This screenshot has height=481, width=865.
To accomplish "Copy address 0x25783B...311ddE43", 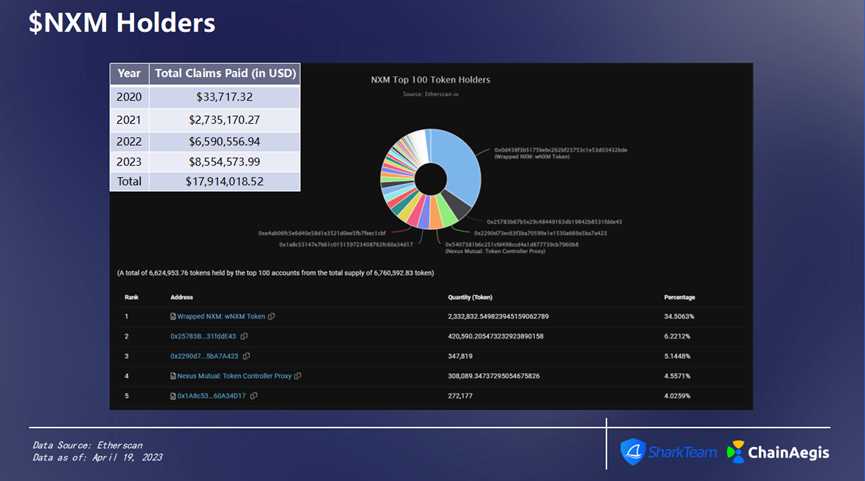I will pos(244,337).
